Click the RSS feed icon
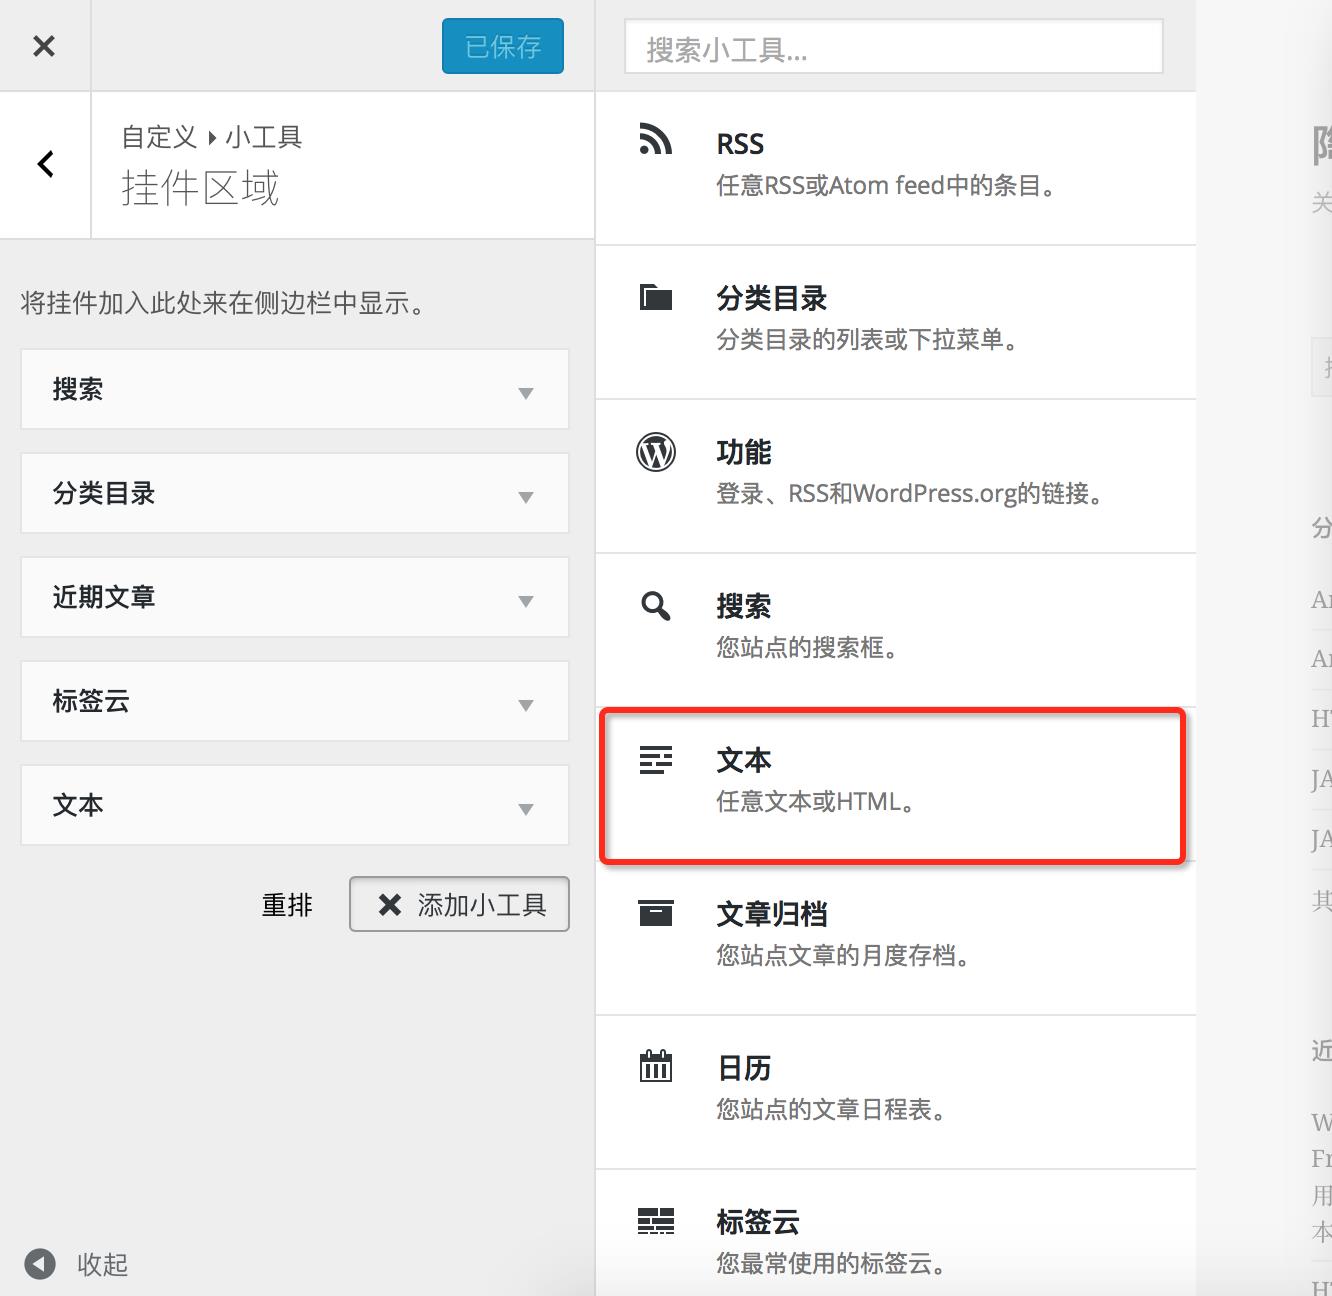Image resolution: width=1332 pixels, height=1296 pixels. tap(656, 139)
